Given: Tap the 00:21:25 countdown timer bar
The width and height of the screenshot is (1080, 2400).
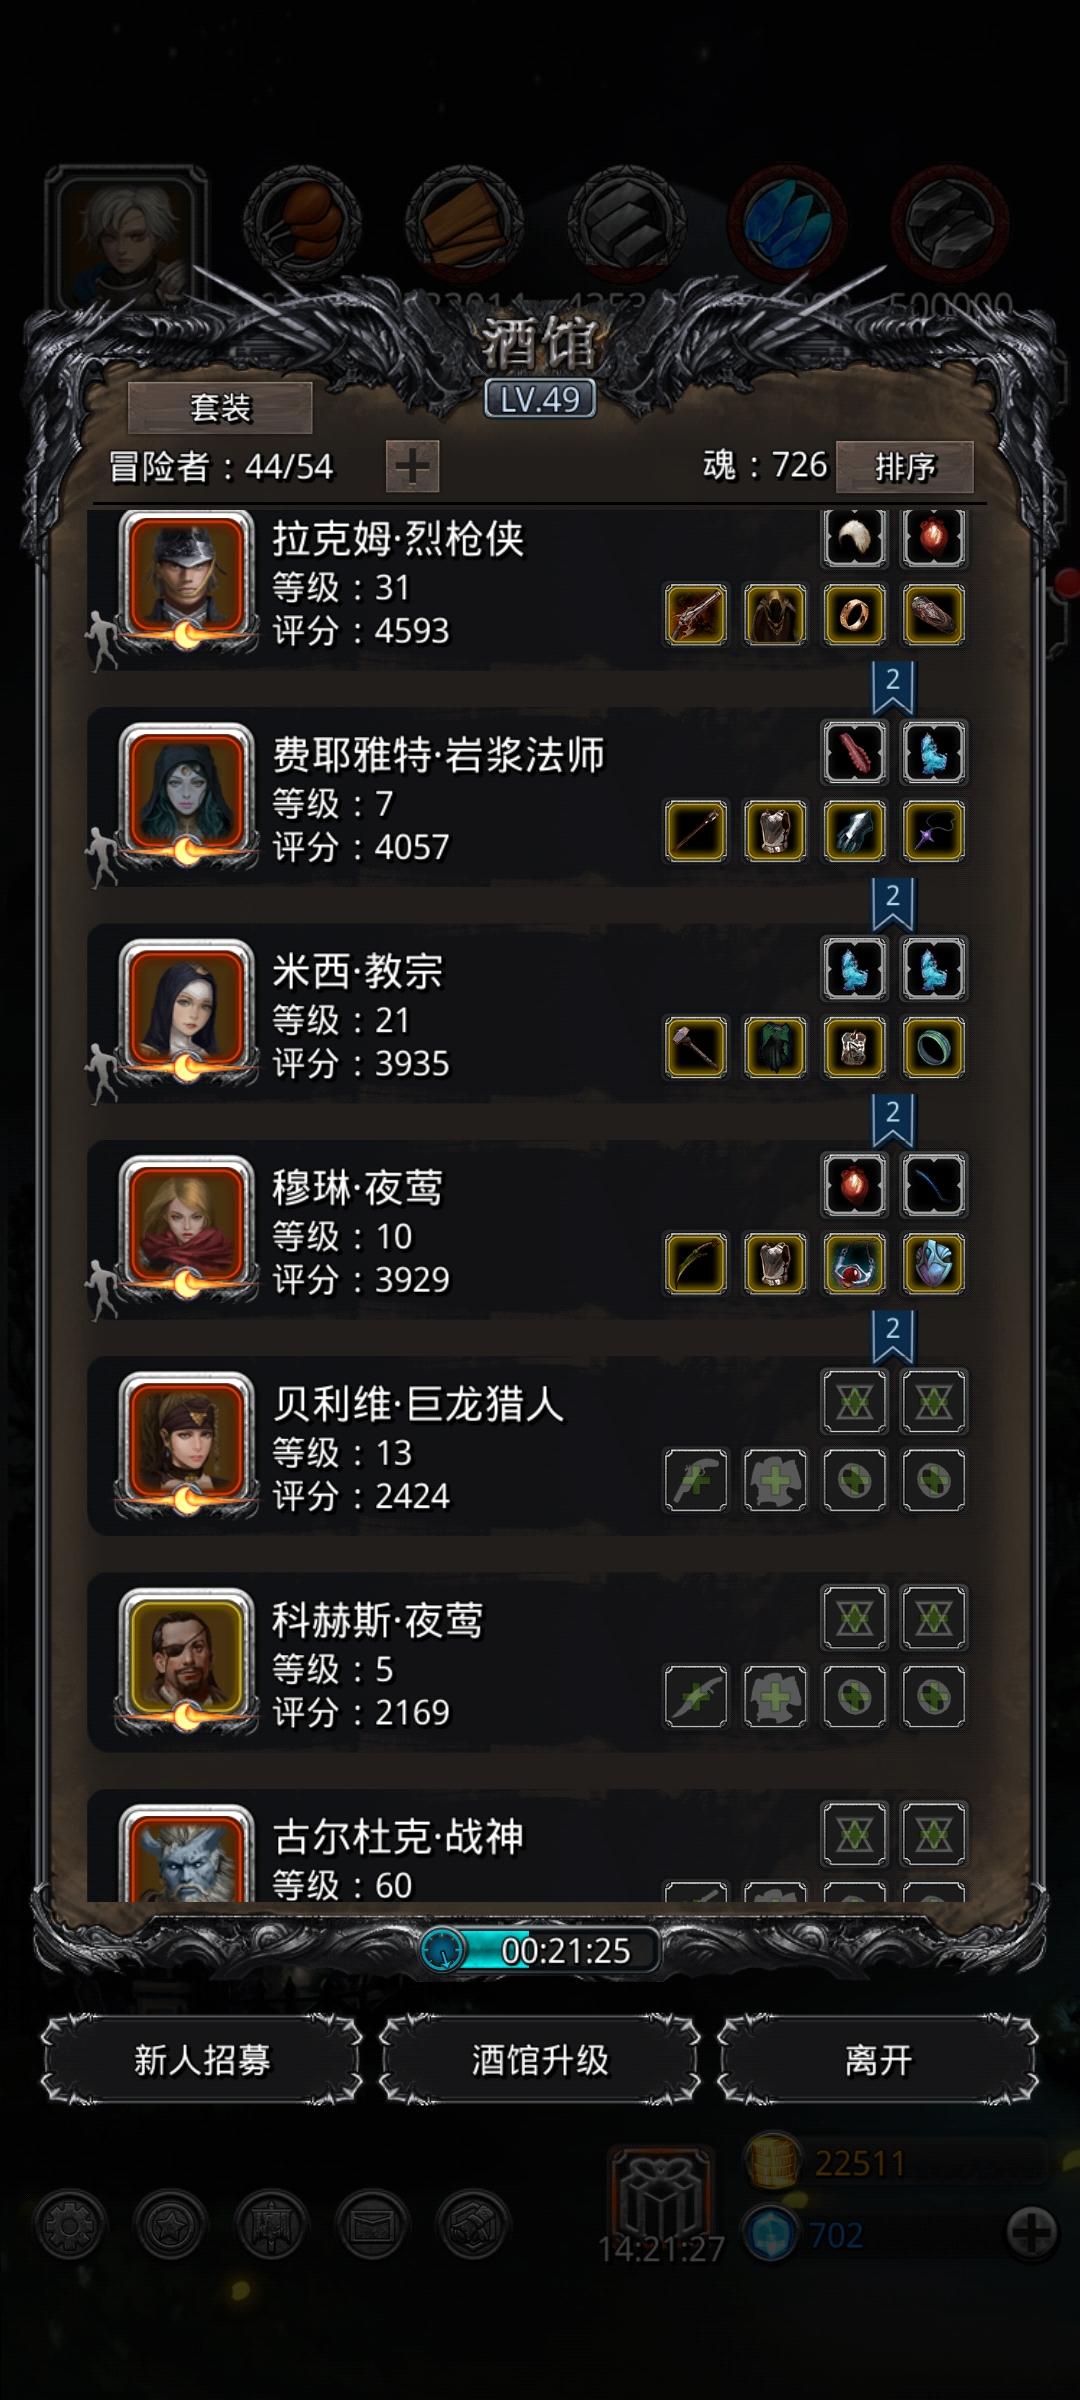Looking at the screenshot, I should 540,1950.
